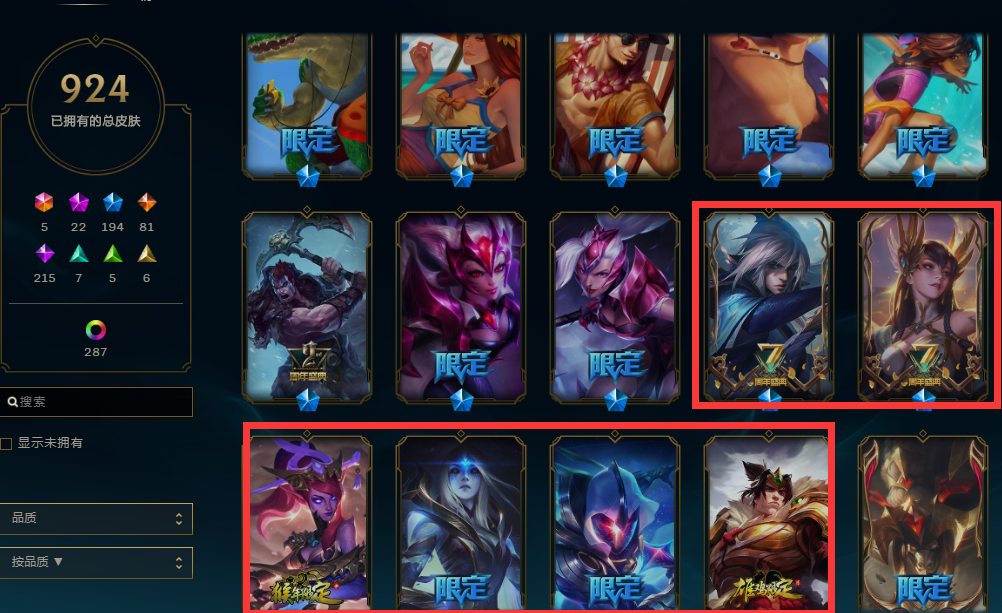
Task: Select the orange gem icon above count 81
Action: (x=147, y=203)
